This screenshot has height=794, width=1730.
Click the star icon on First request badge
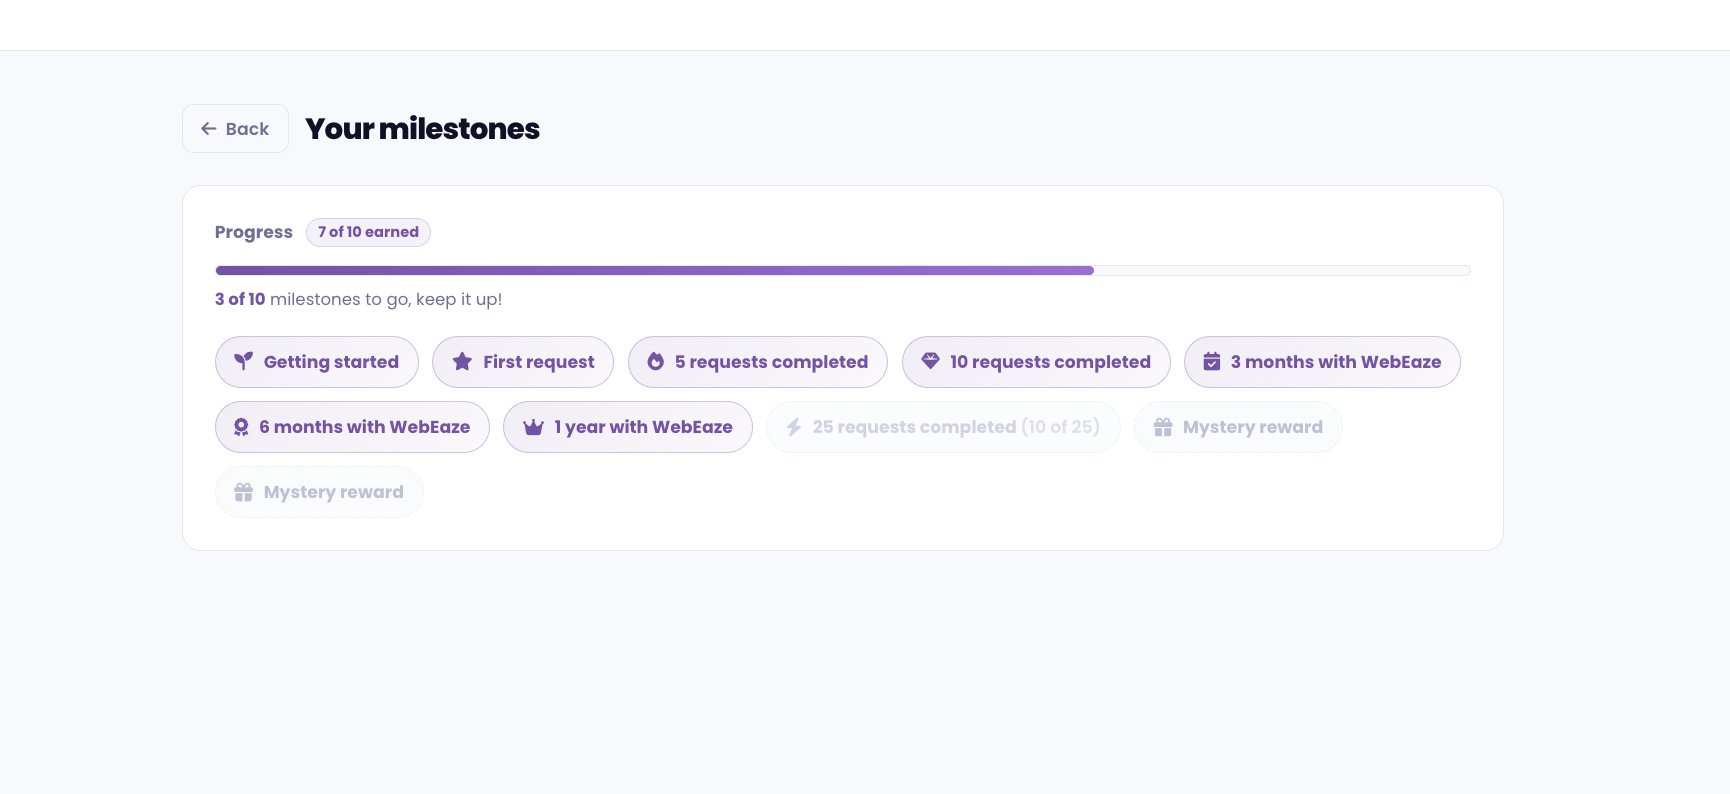coord(462,361)
